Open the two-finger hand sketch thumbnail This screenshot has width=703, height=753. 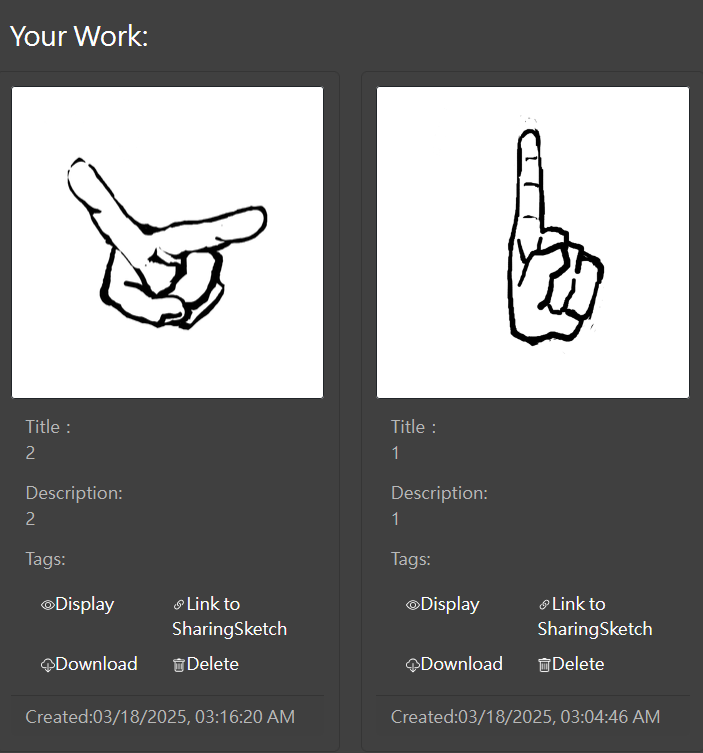point(168,243)
